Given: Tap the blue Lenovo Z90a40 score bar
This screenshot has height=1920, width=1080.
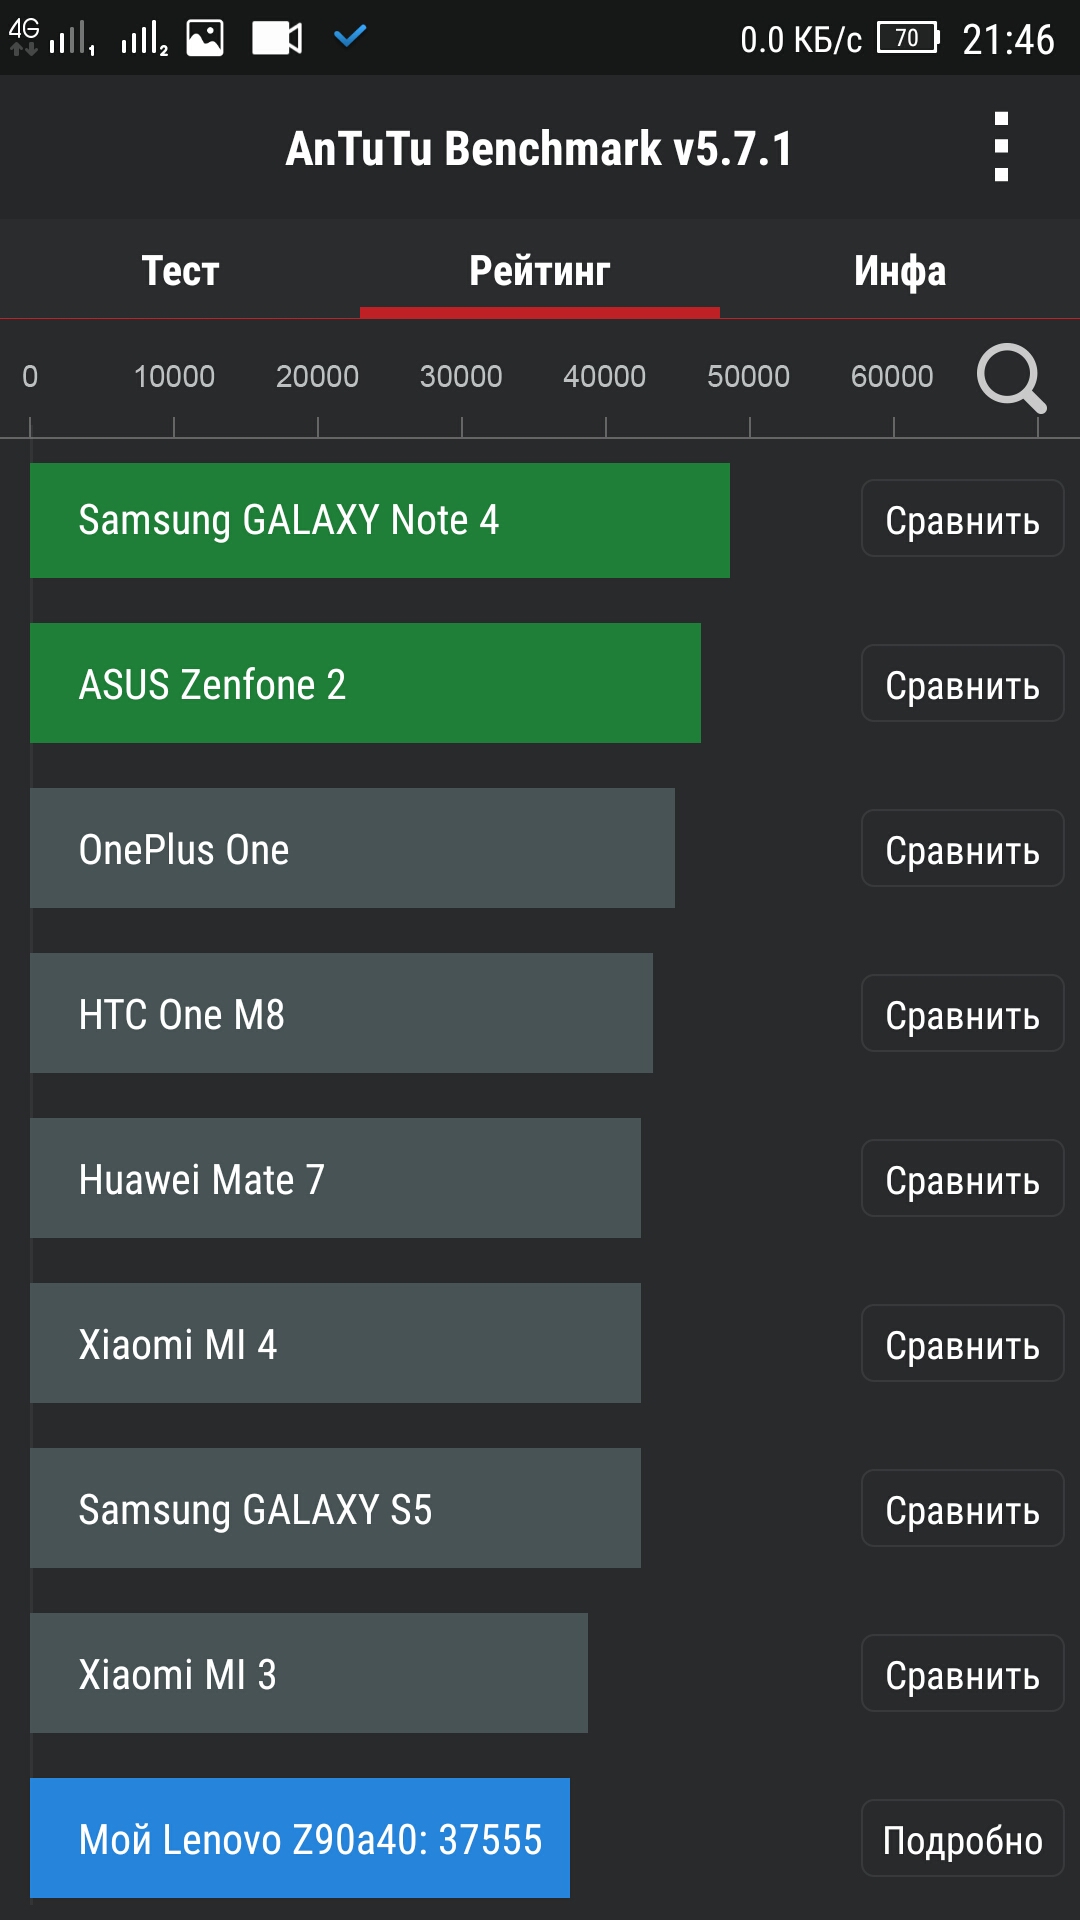Looking at the screenshot, I should click(300, 1838).
